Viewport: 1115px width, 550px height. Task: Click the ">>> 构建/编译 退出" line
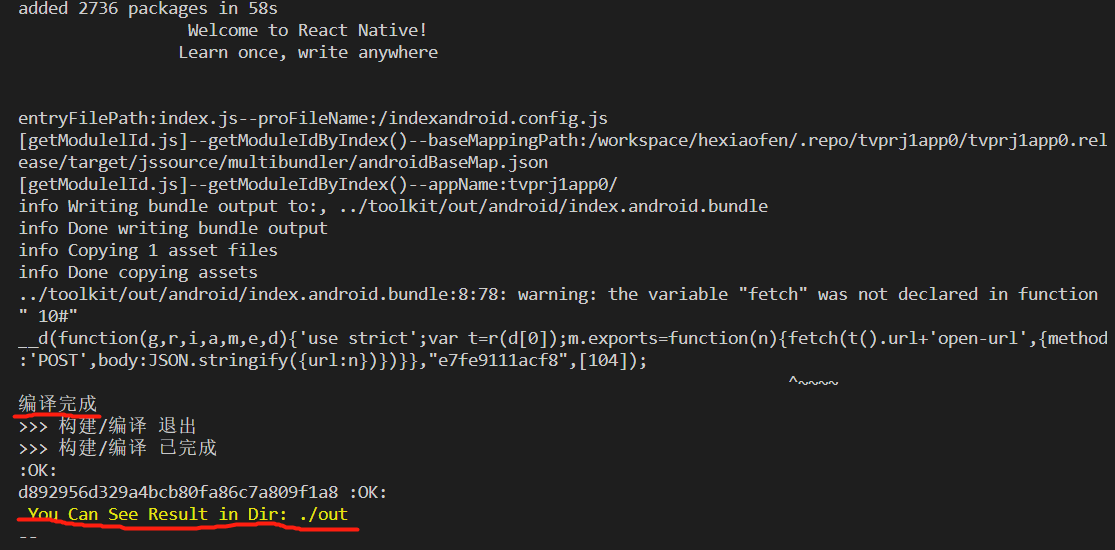(x=107, y=426)
